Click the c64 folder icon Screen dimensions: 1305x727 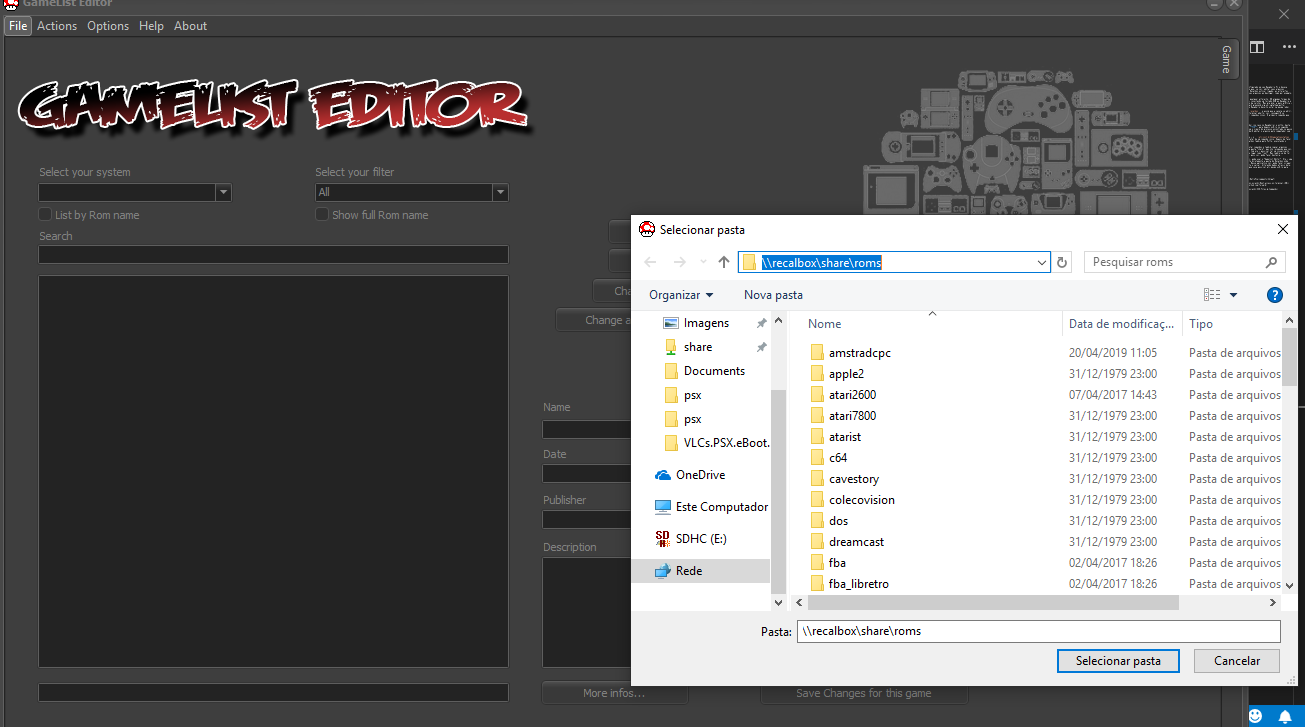[816, 458]
